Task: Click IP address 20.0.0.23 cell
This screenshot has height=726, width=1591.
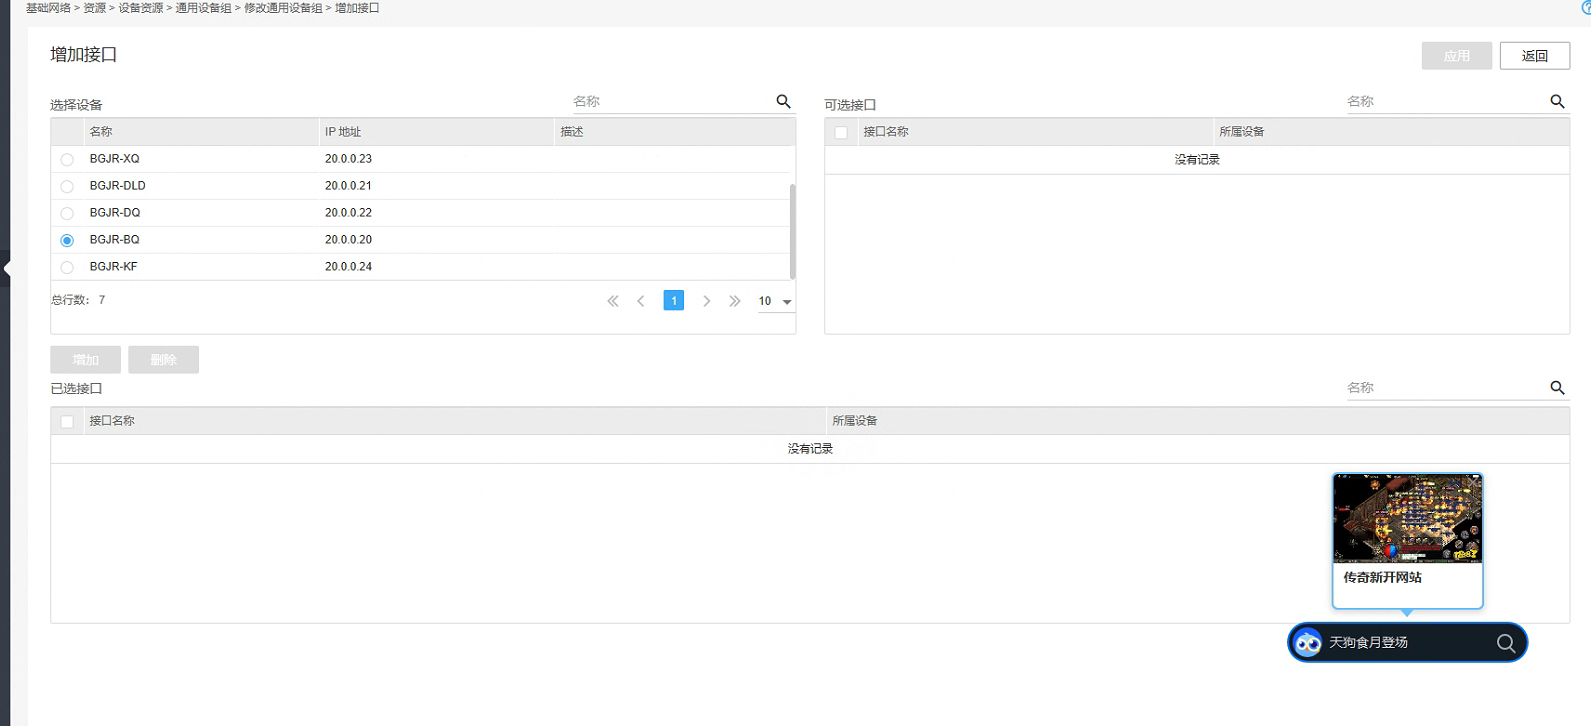Action: [348, 159]
